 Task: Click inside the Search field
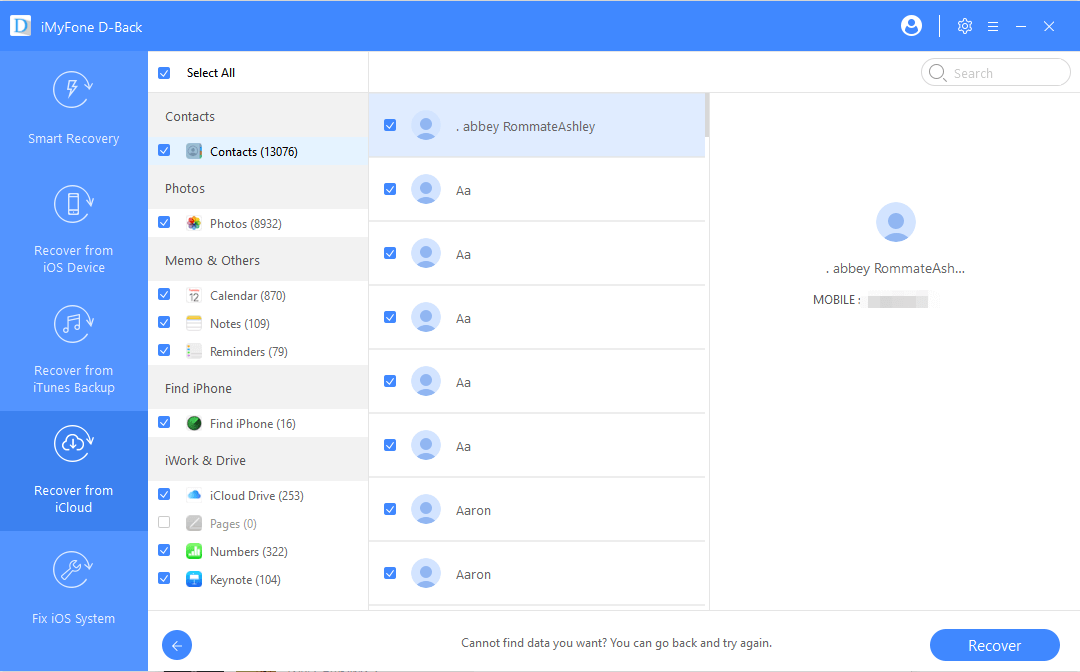point(996,72)
